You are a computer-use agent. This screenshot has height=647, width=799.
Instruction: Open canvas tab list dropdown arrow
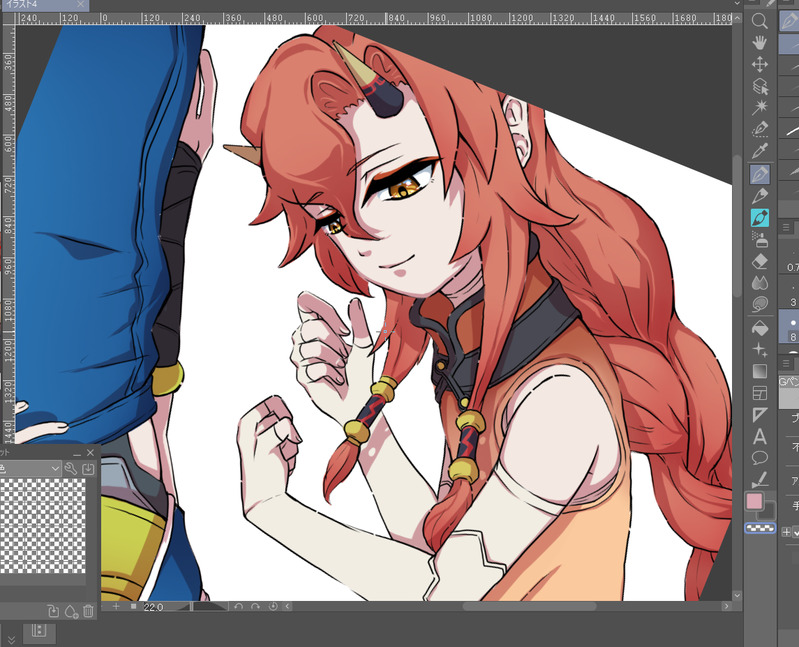click(737, 4)
